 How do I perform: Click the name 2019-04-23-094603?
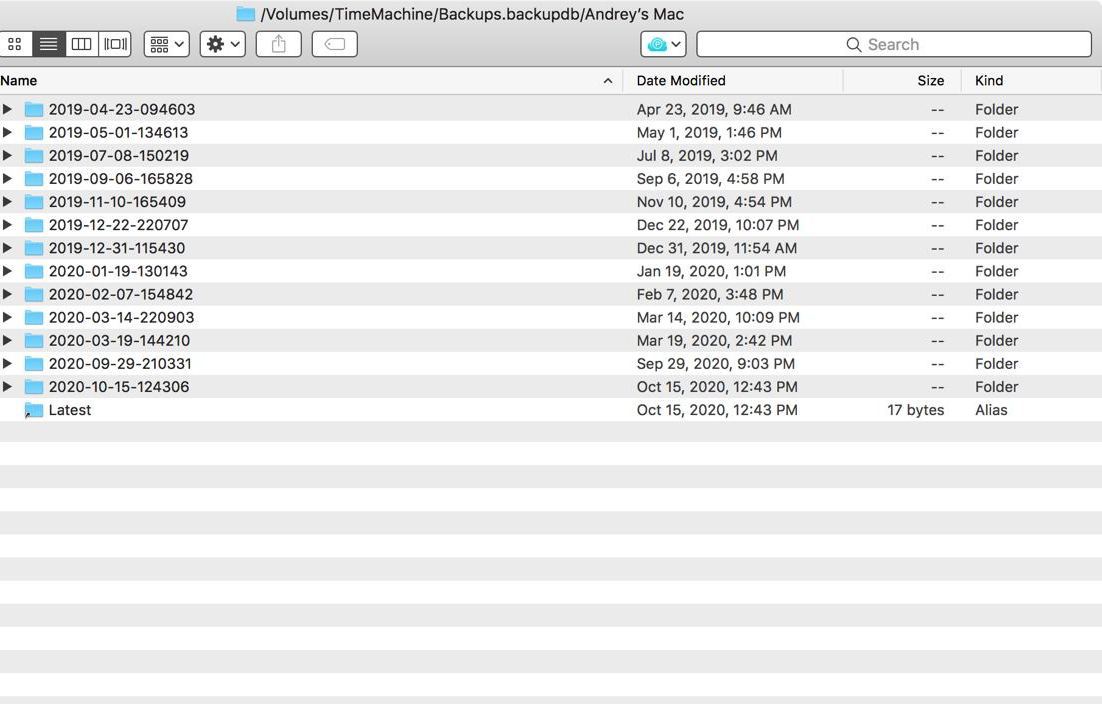(x=122, y=109)
